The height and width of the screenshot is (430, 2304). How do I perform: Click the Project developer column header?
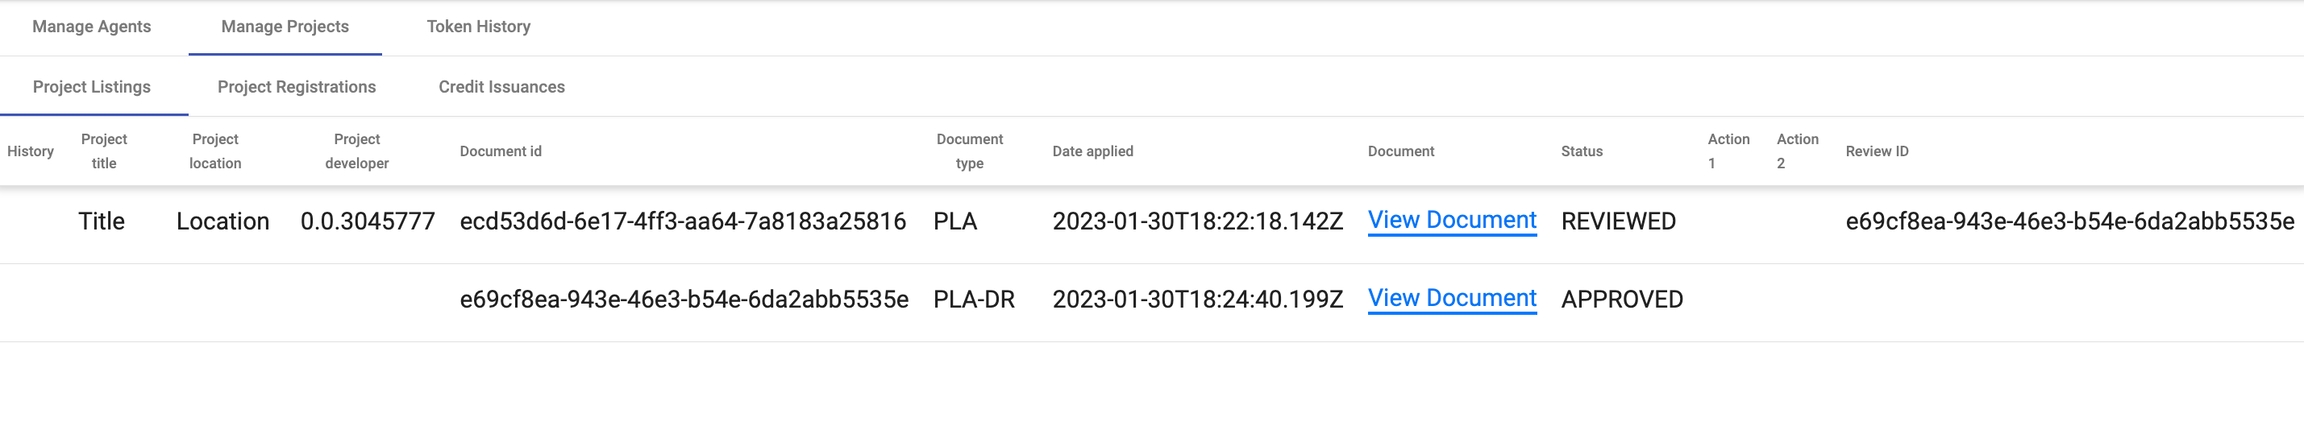(x=357, y=151)
